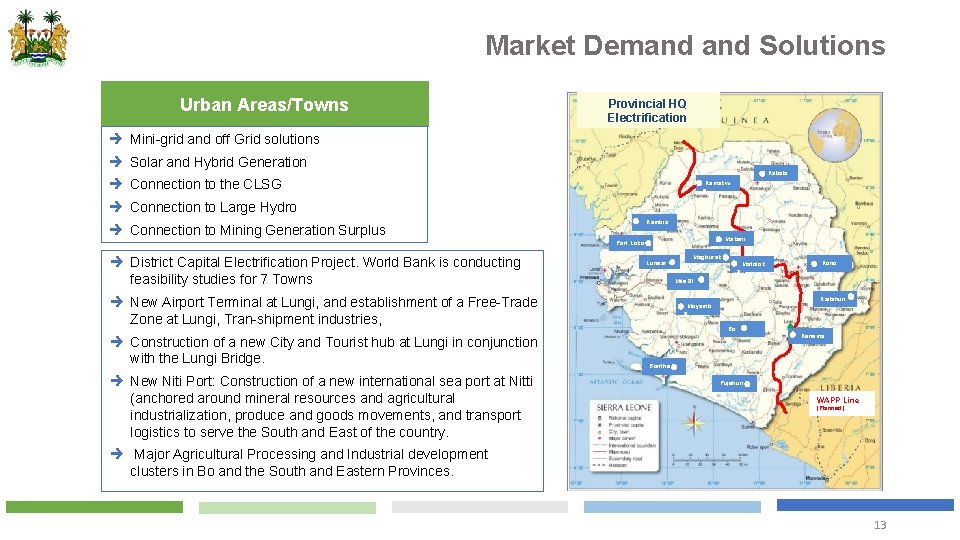Click the text Connection to the CLSG

click(205, 184)
